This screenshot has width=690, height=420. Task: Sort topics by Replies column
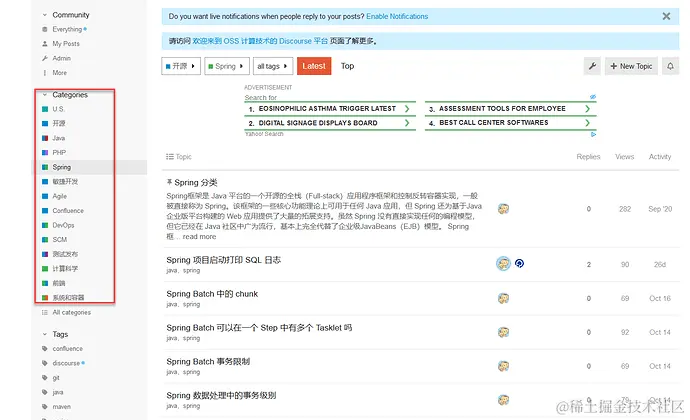point(588,156)
